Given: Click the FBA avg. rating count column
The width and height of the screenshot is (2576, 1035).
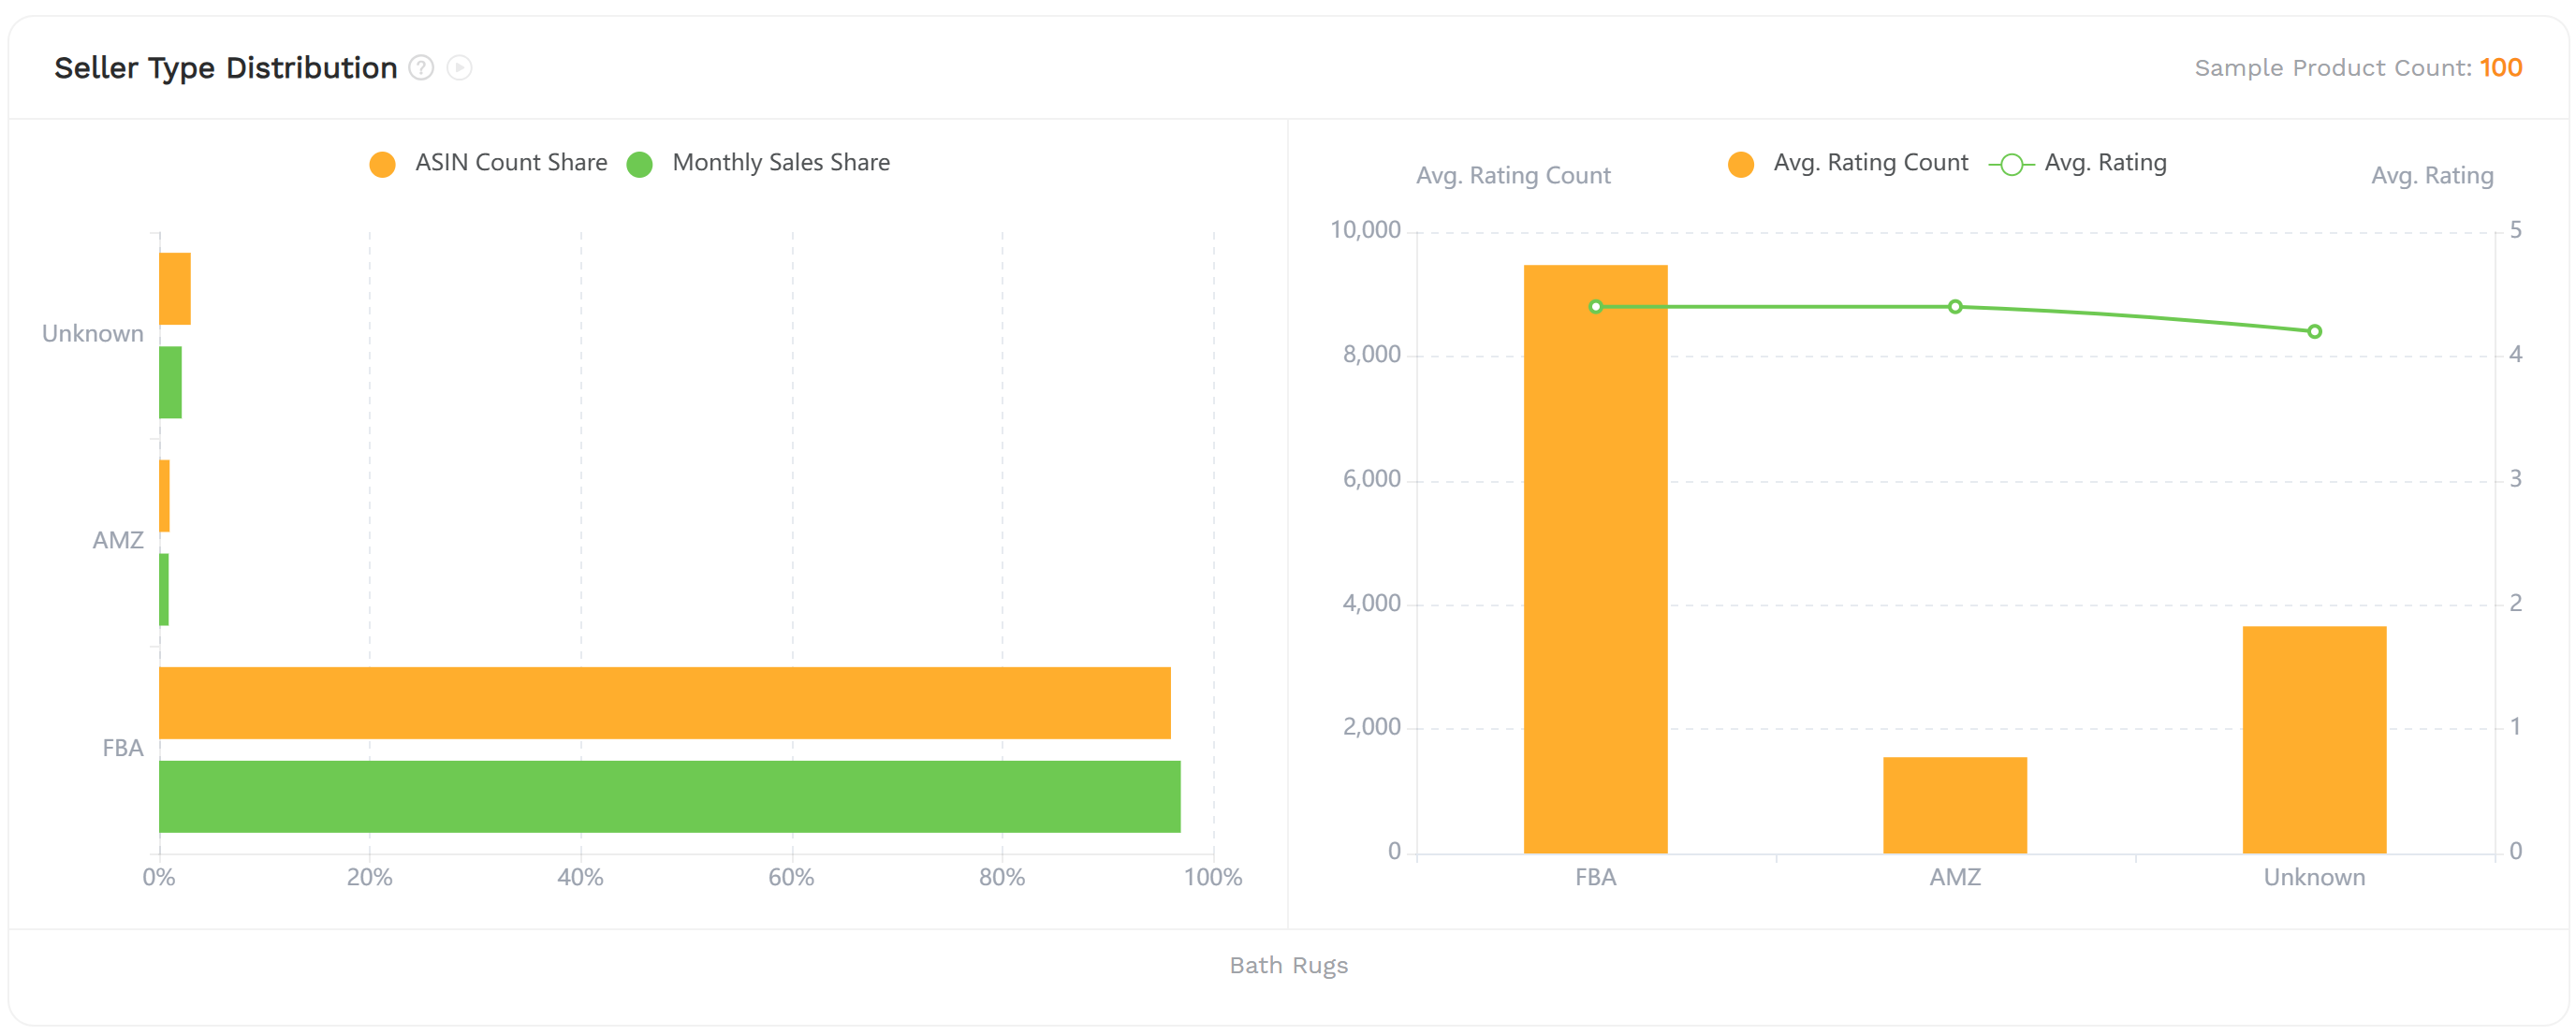Looking at the screenshot, I should pyautogui.click(x=1596, y=559).
